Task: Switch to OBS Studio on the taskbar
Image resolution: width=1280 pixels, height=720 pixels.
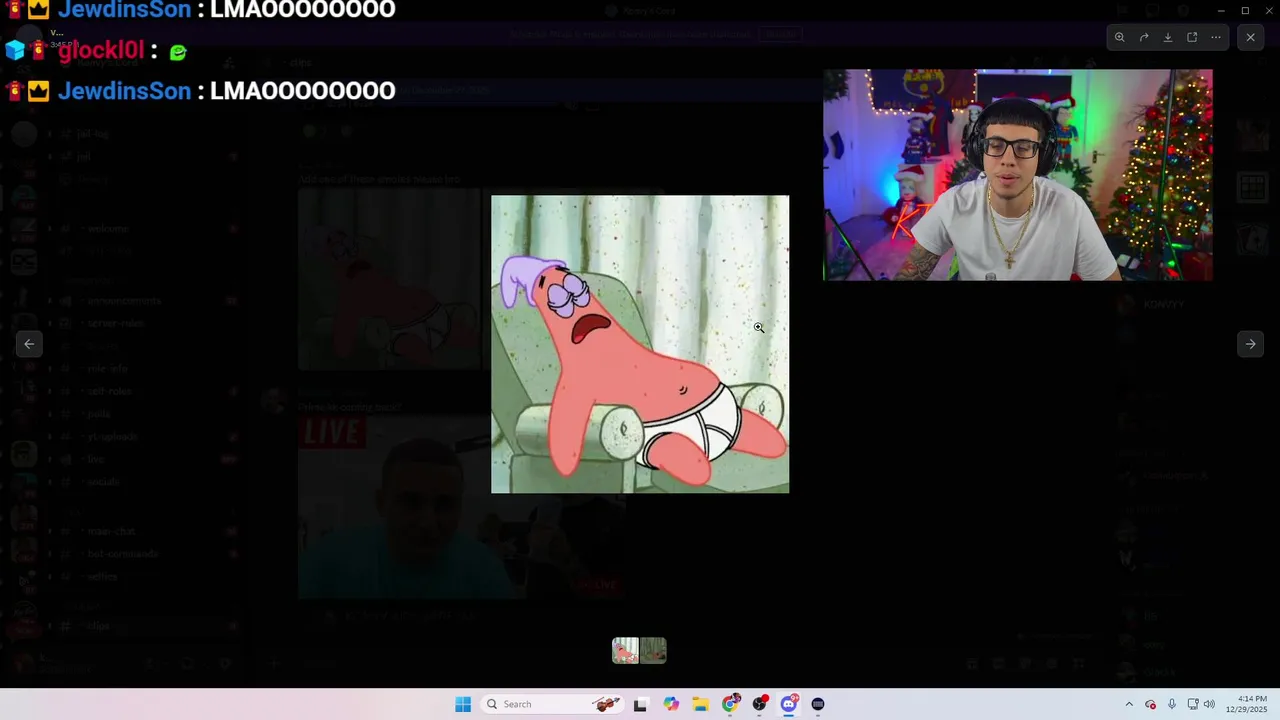Action: click(760, 704)
